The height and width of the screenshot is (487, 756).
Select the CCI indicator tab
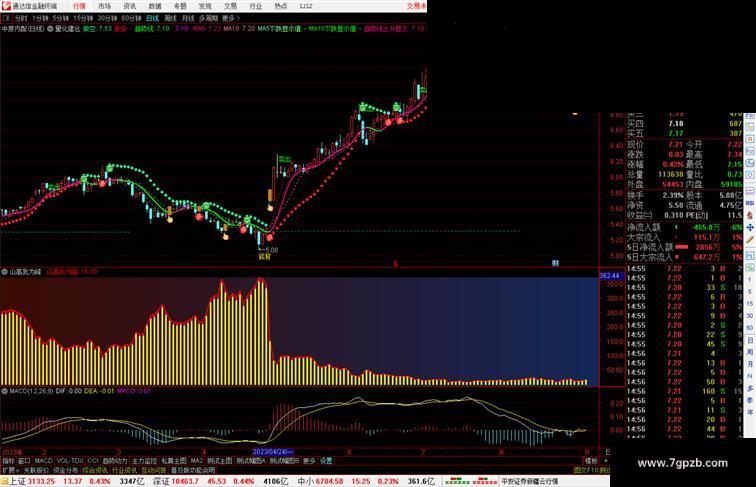93,461
